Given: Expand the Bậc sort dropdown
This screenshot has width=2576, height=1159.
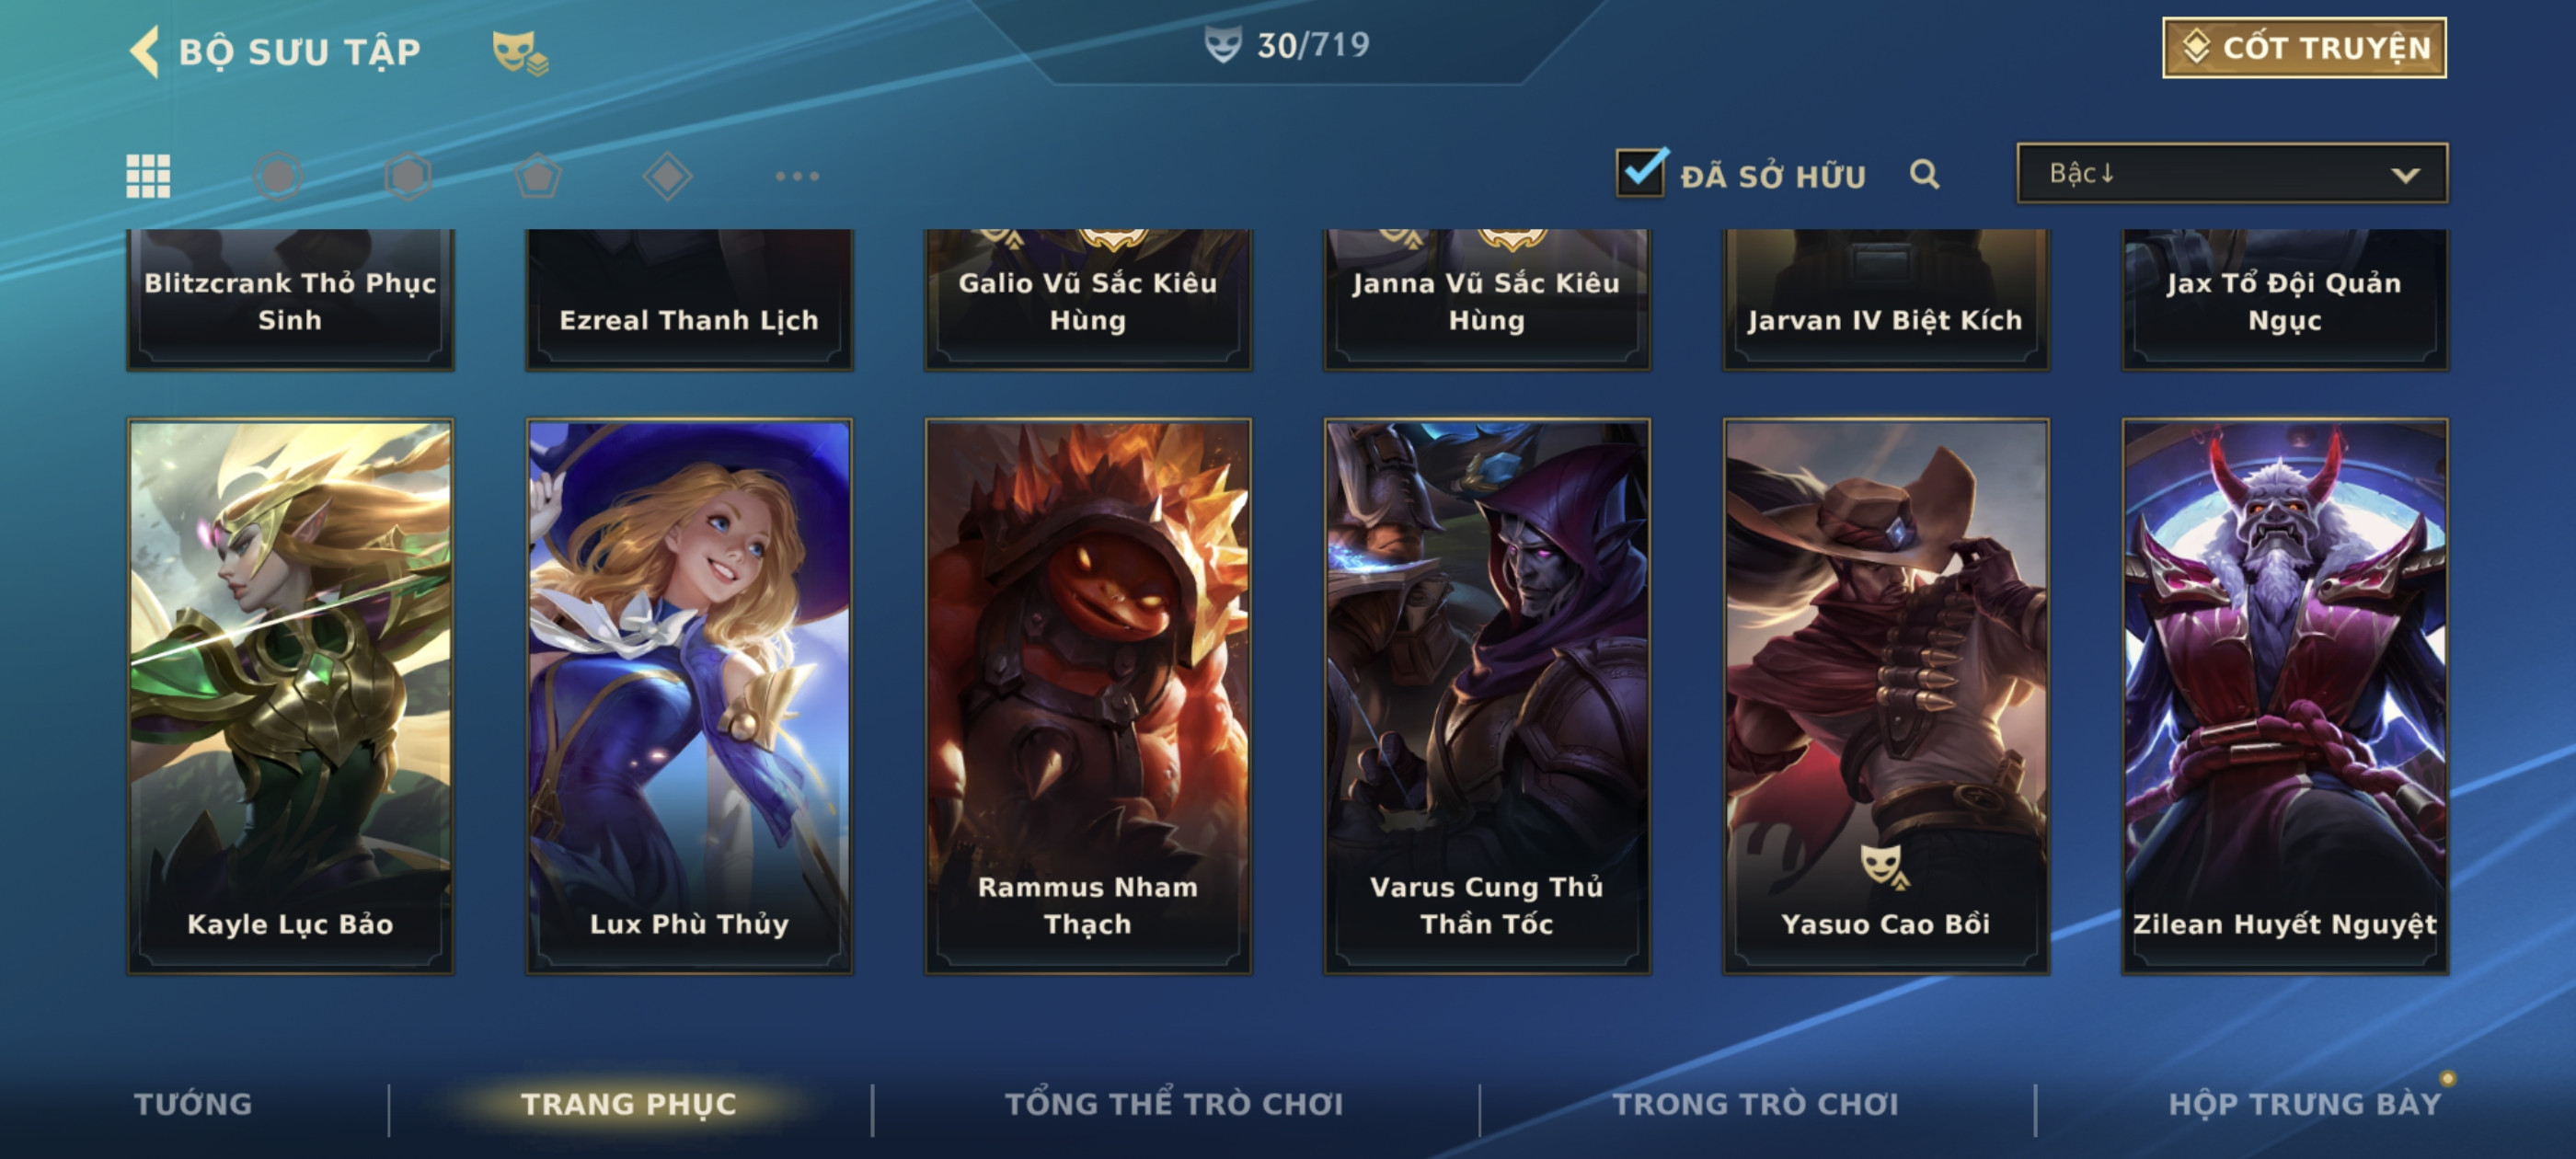Looking at the screenshot, I should pyautogui.click(x=2232, y=173).
